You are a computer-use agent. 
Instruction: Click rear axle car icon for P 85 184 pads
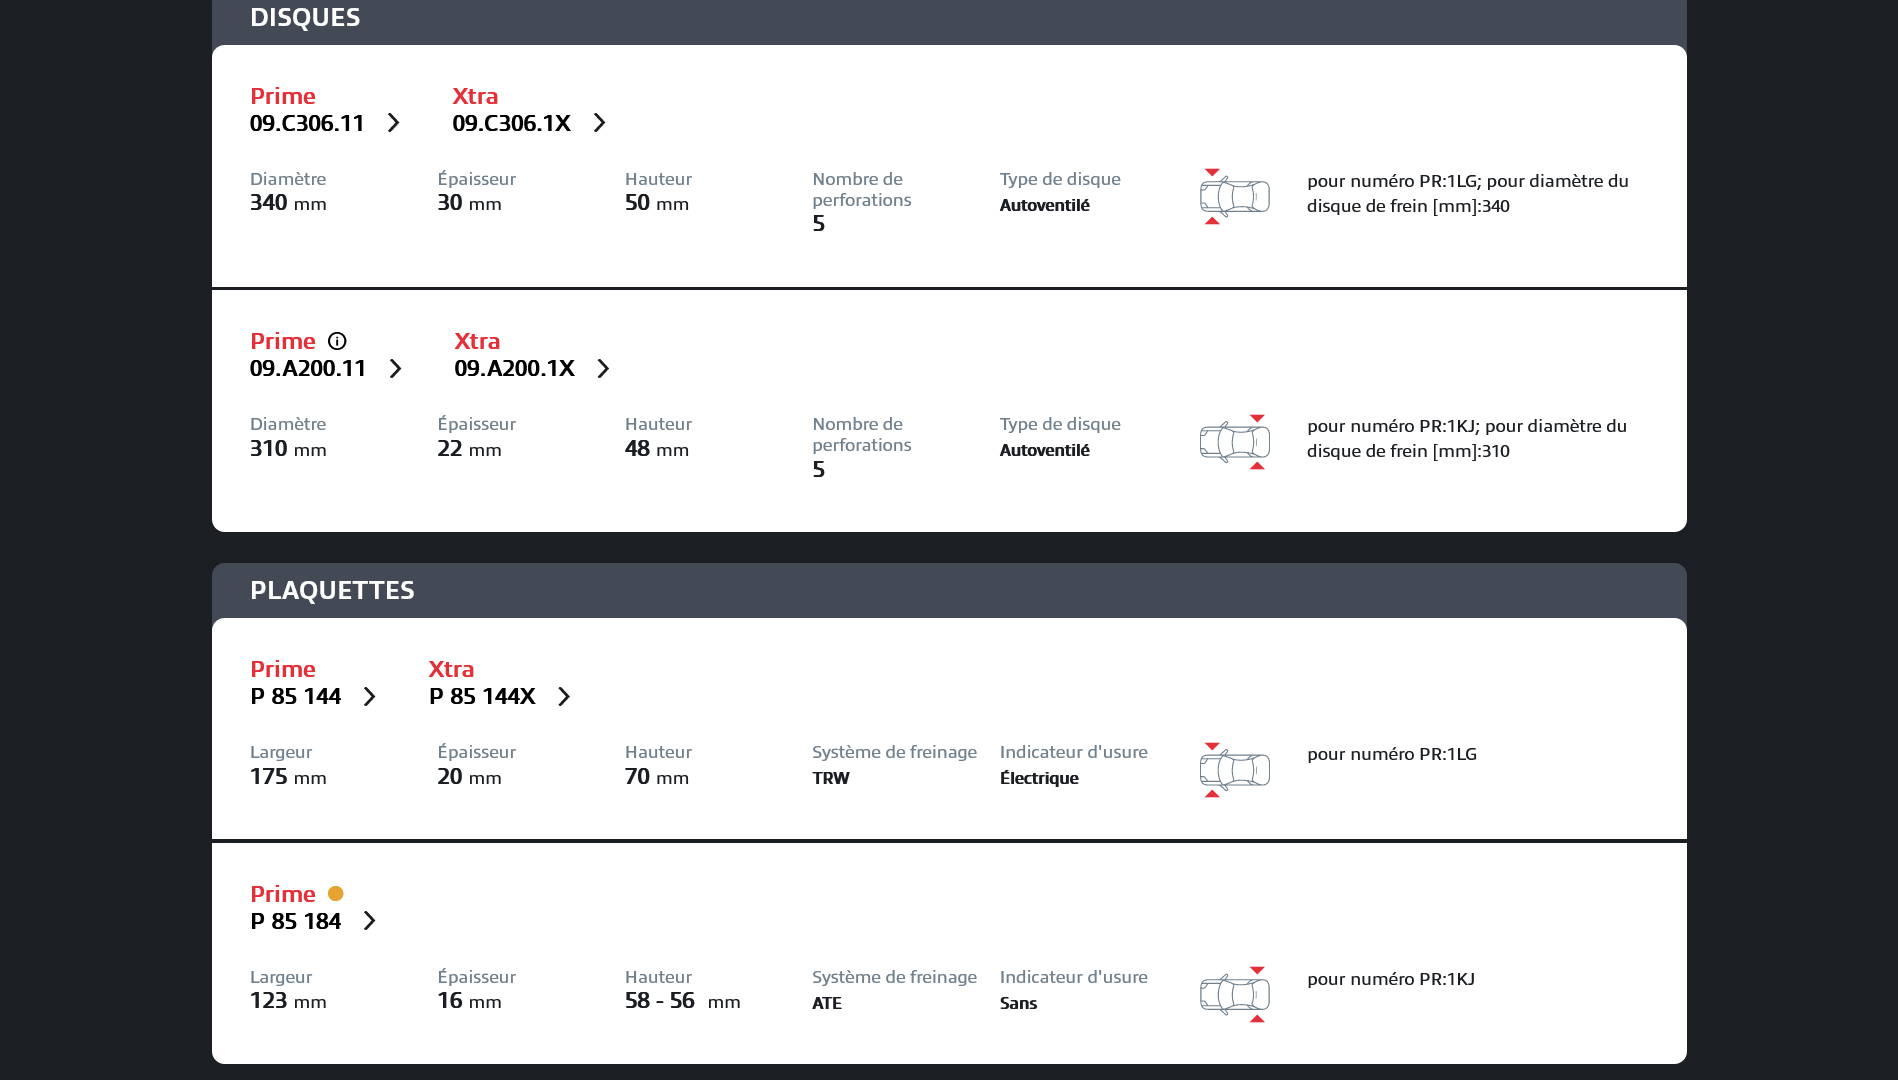coord(1235,994)
